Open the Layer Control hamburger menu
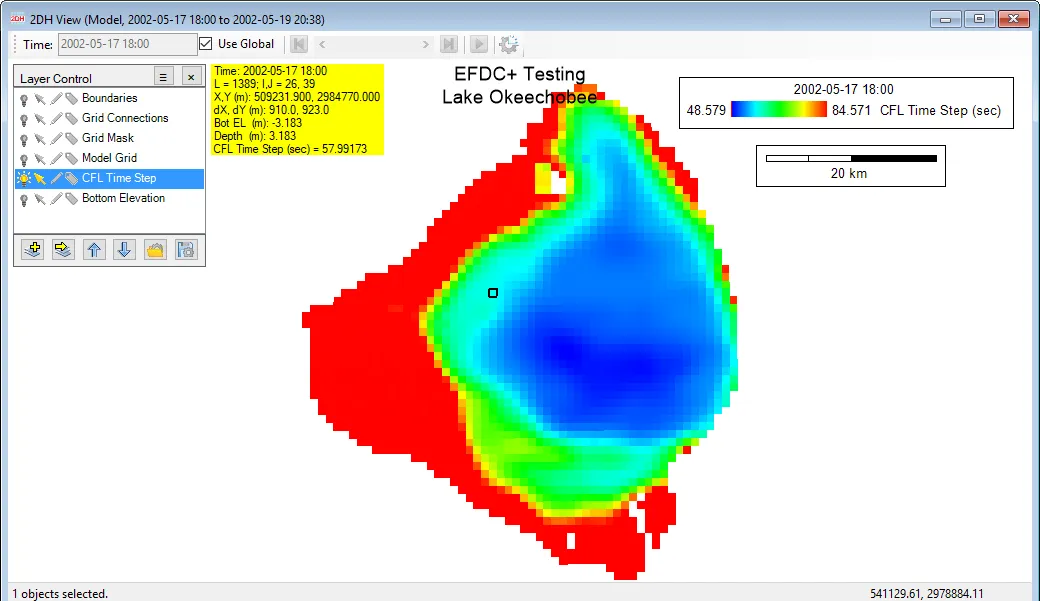 [162, 76]
